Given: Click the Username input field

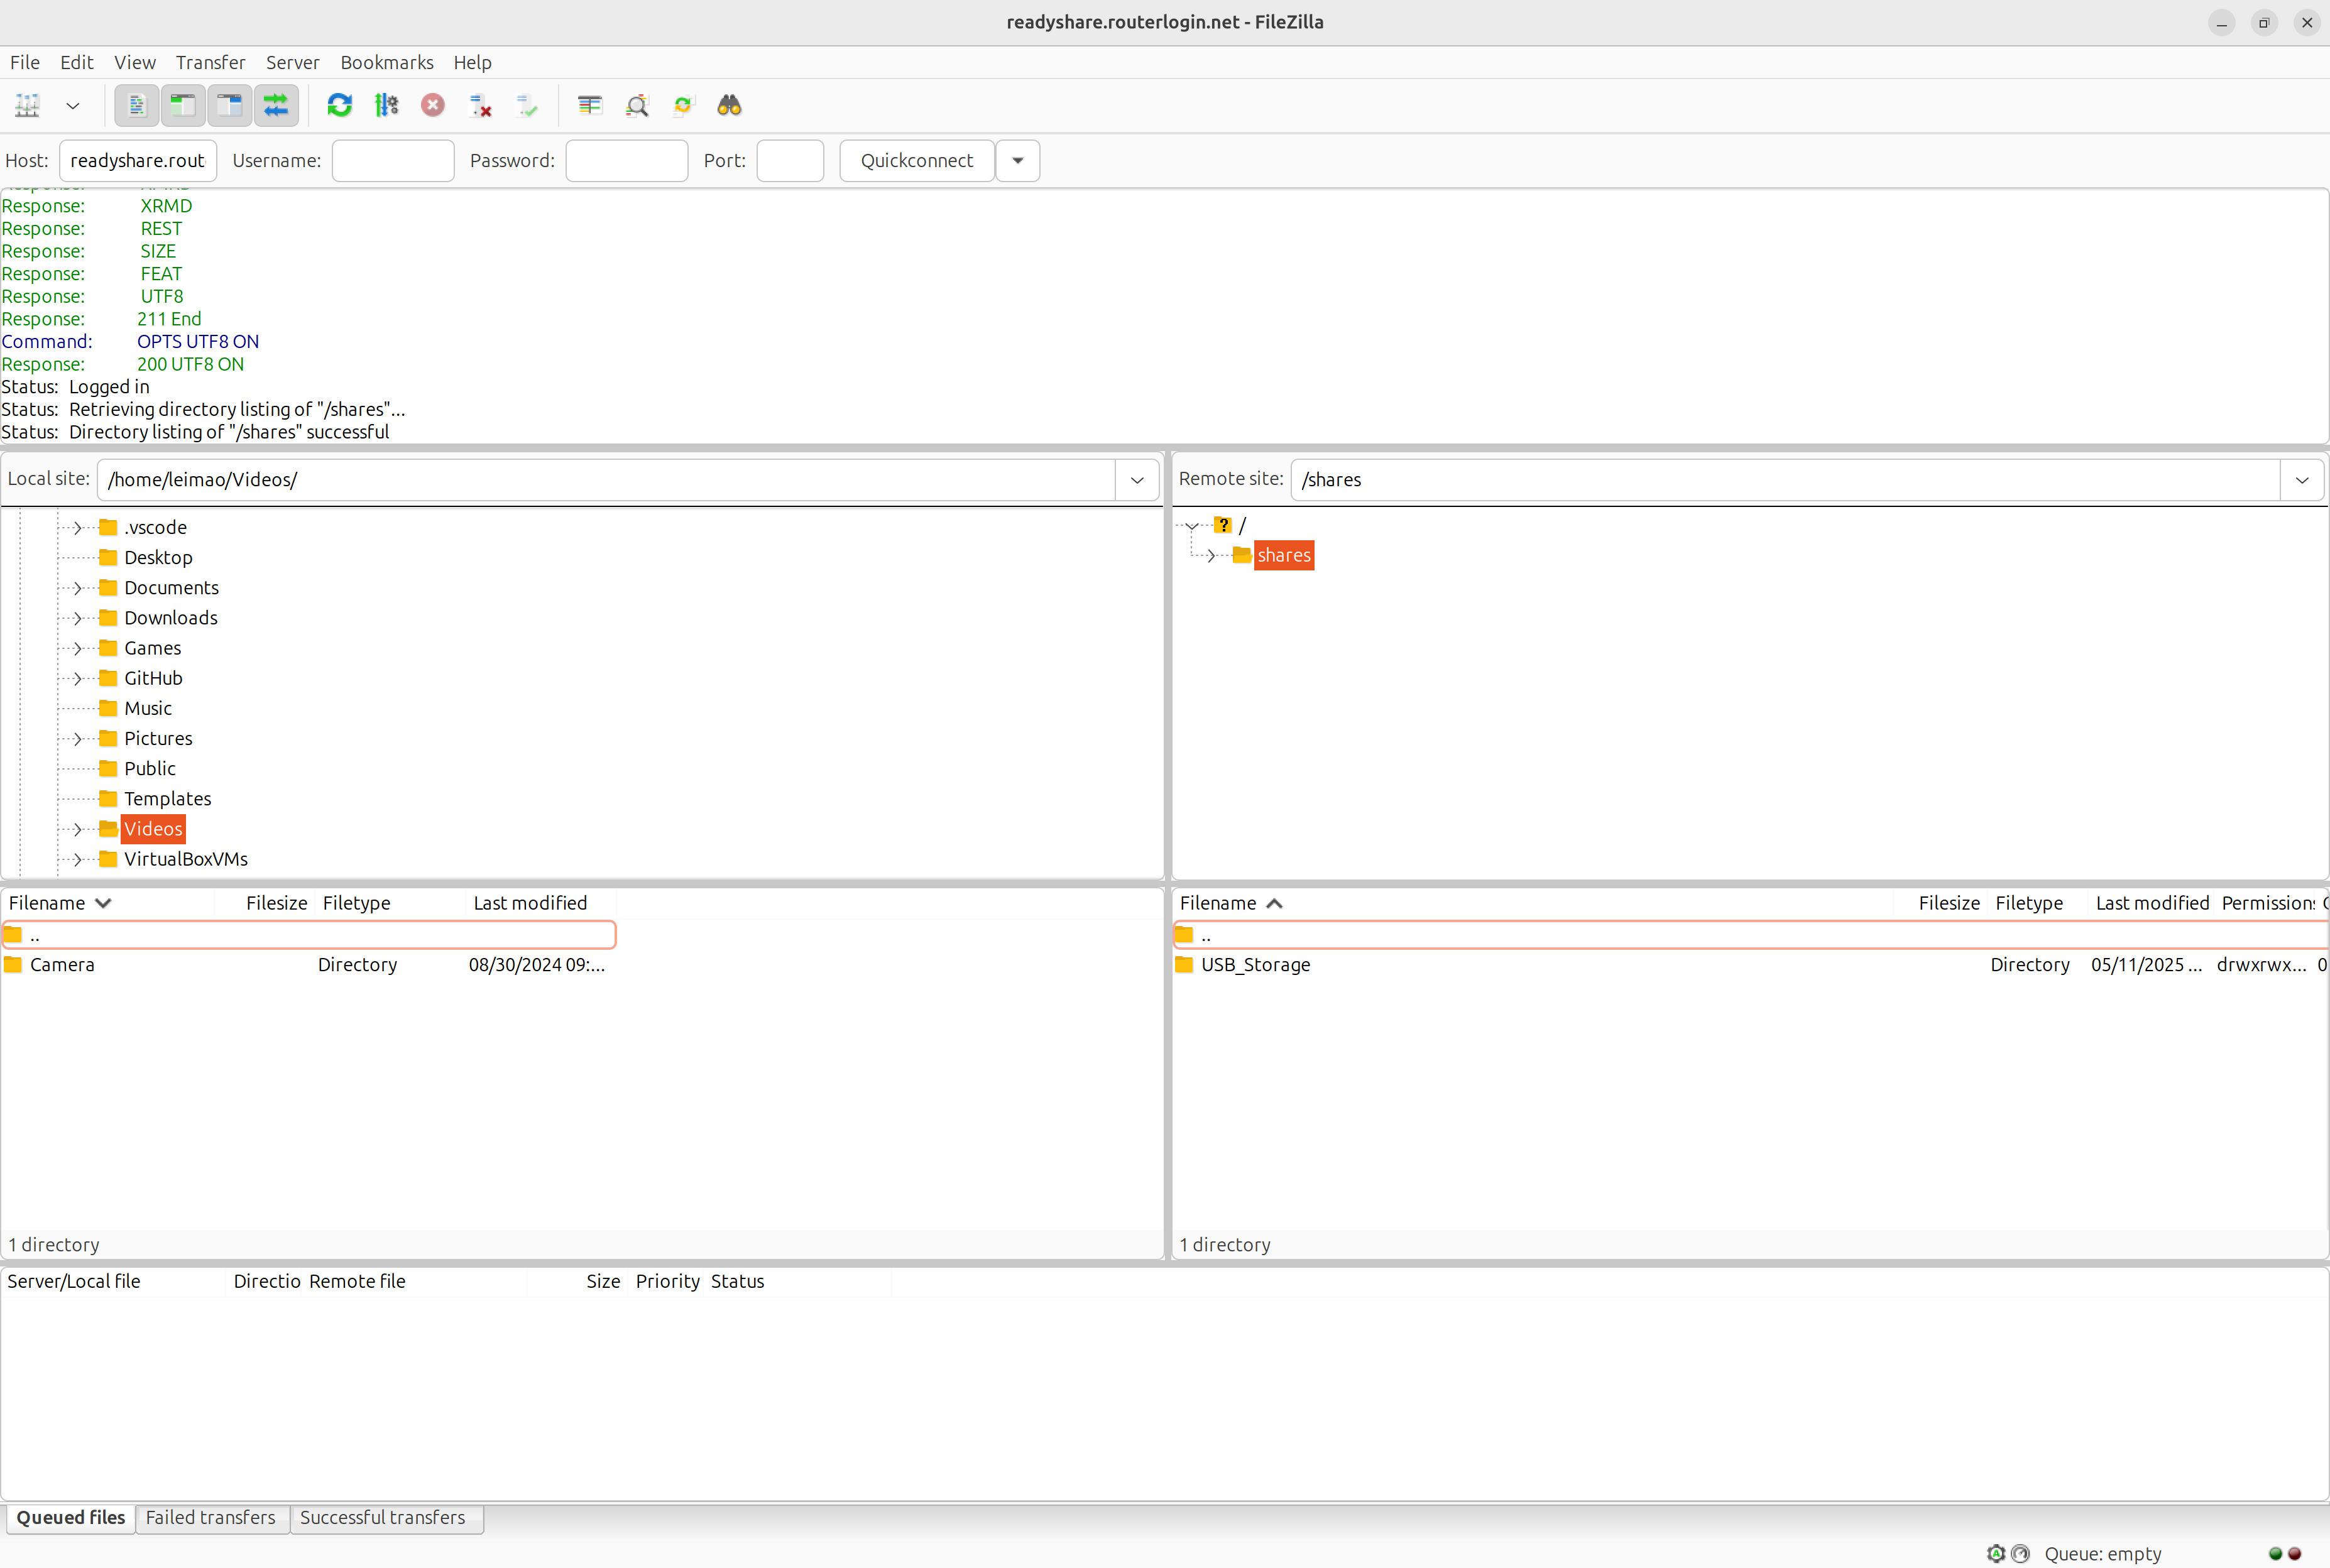Looking at the screenshot, I should click(393, 161).
